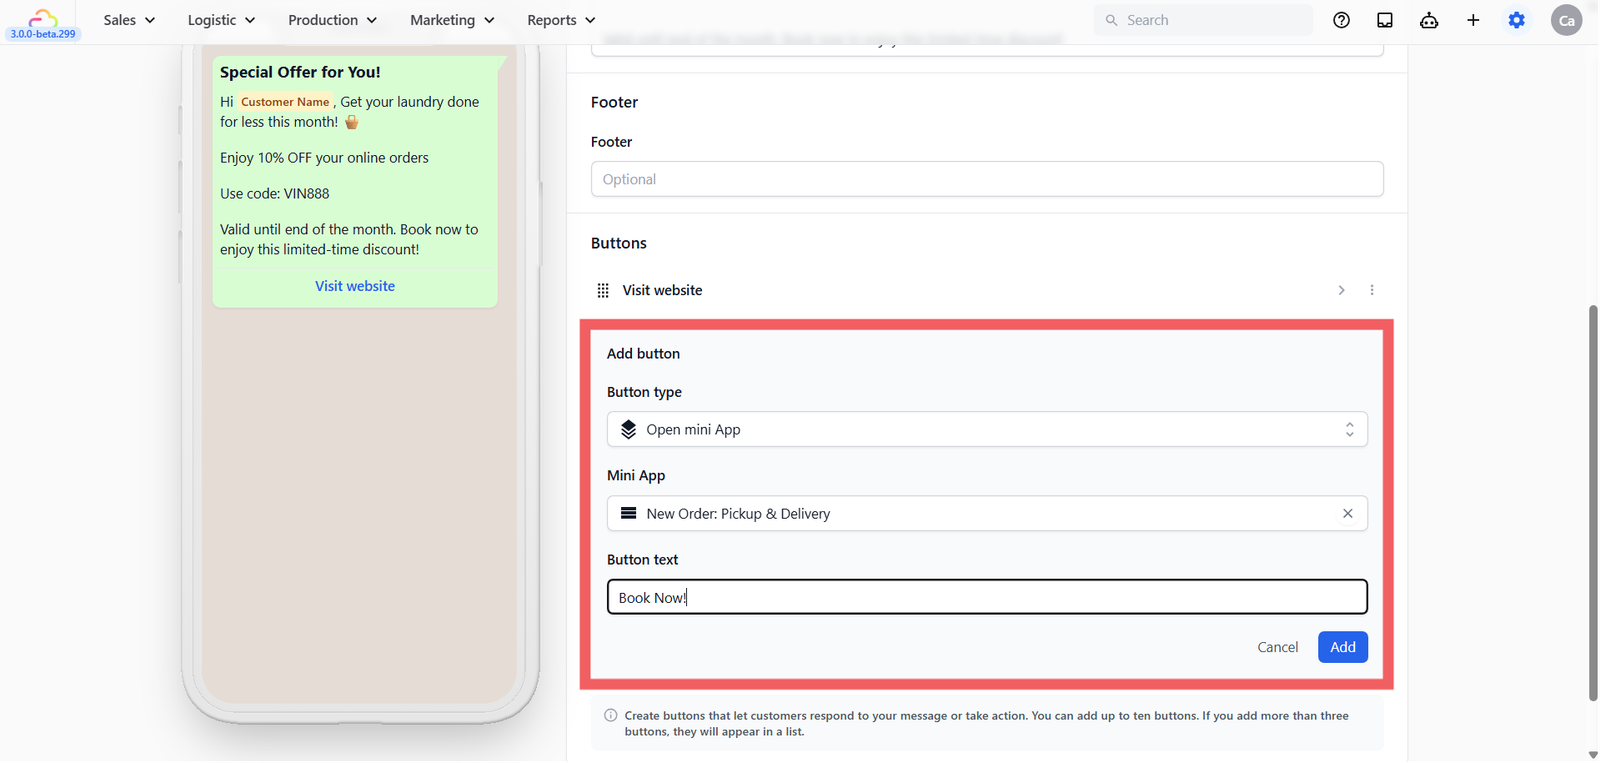
Task: Open three-dot menu for Visit website button
Action: point(1372,290)
